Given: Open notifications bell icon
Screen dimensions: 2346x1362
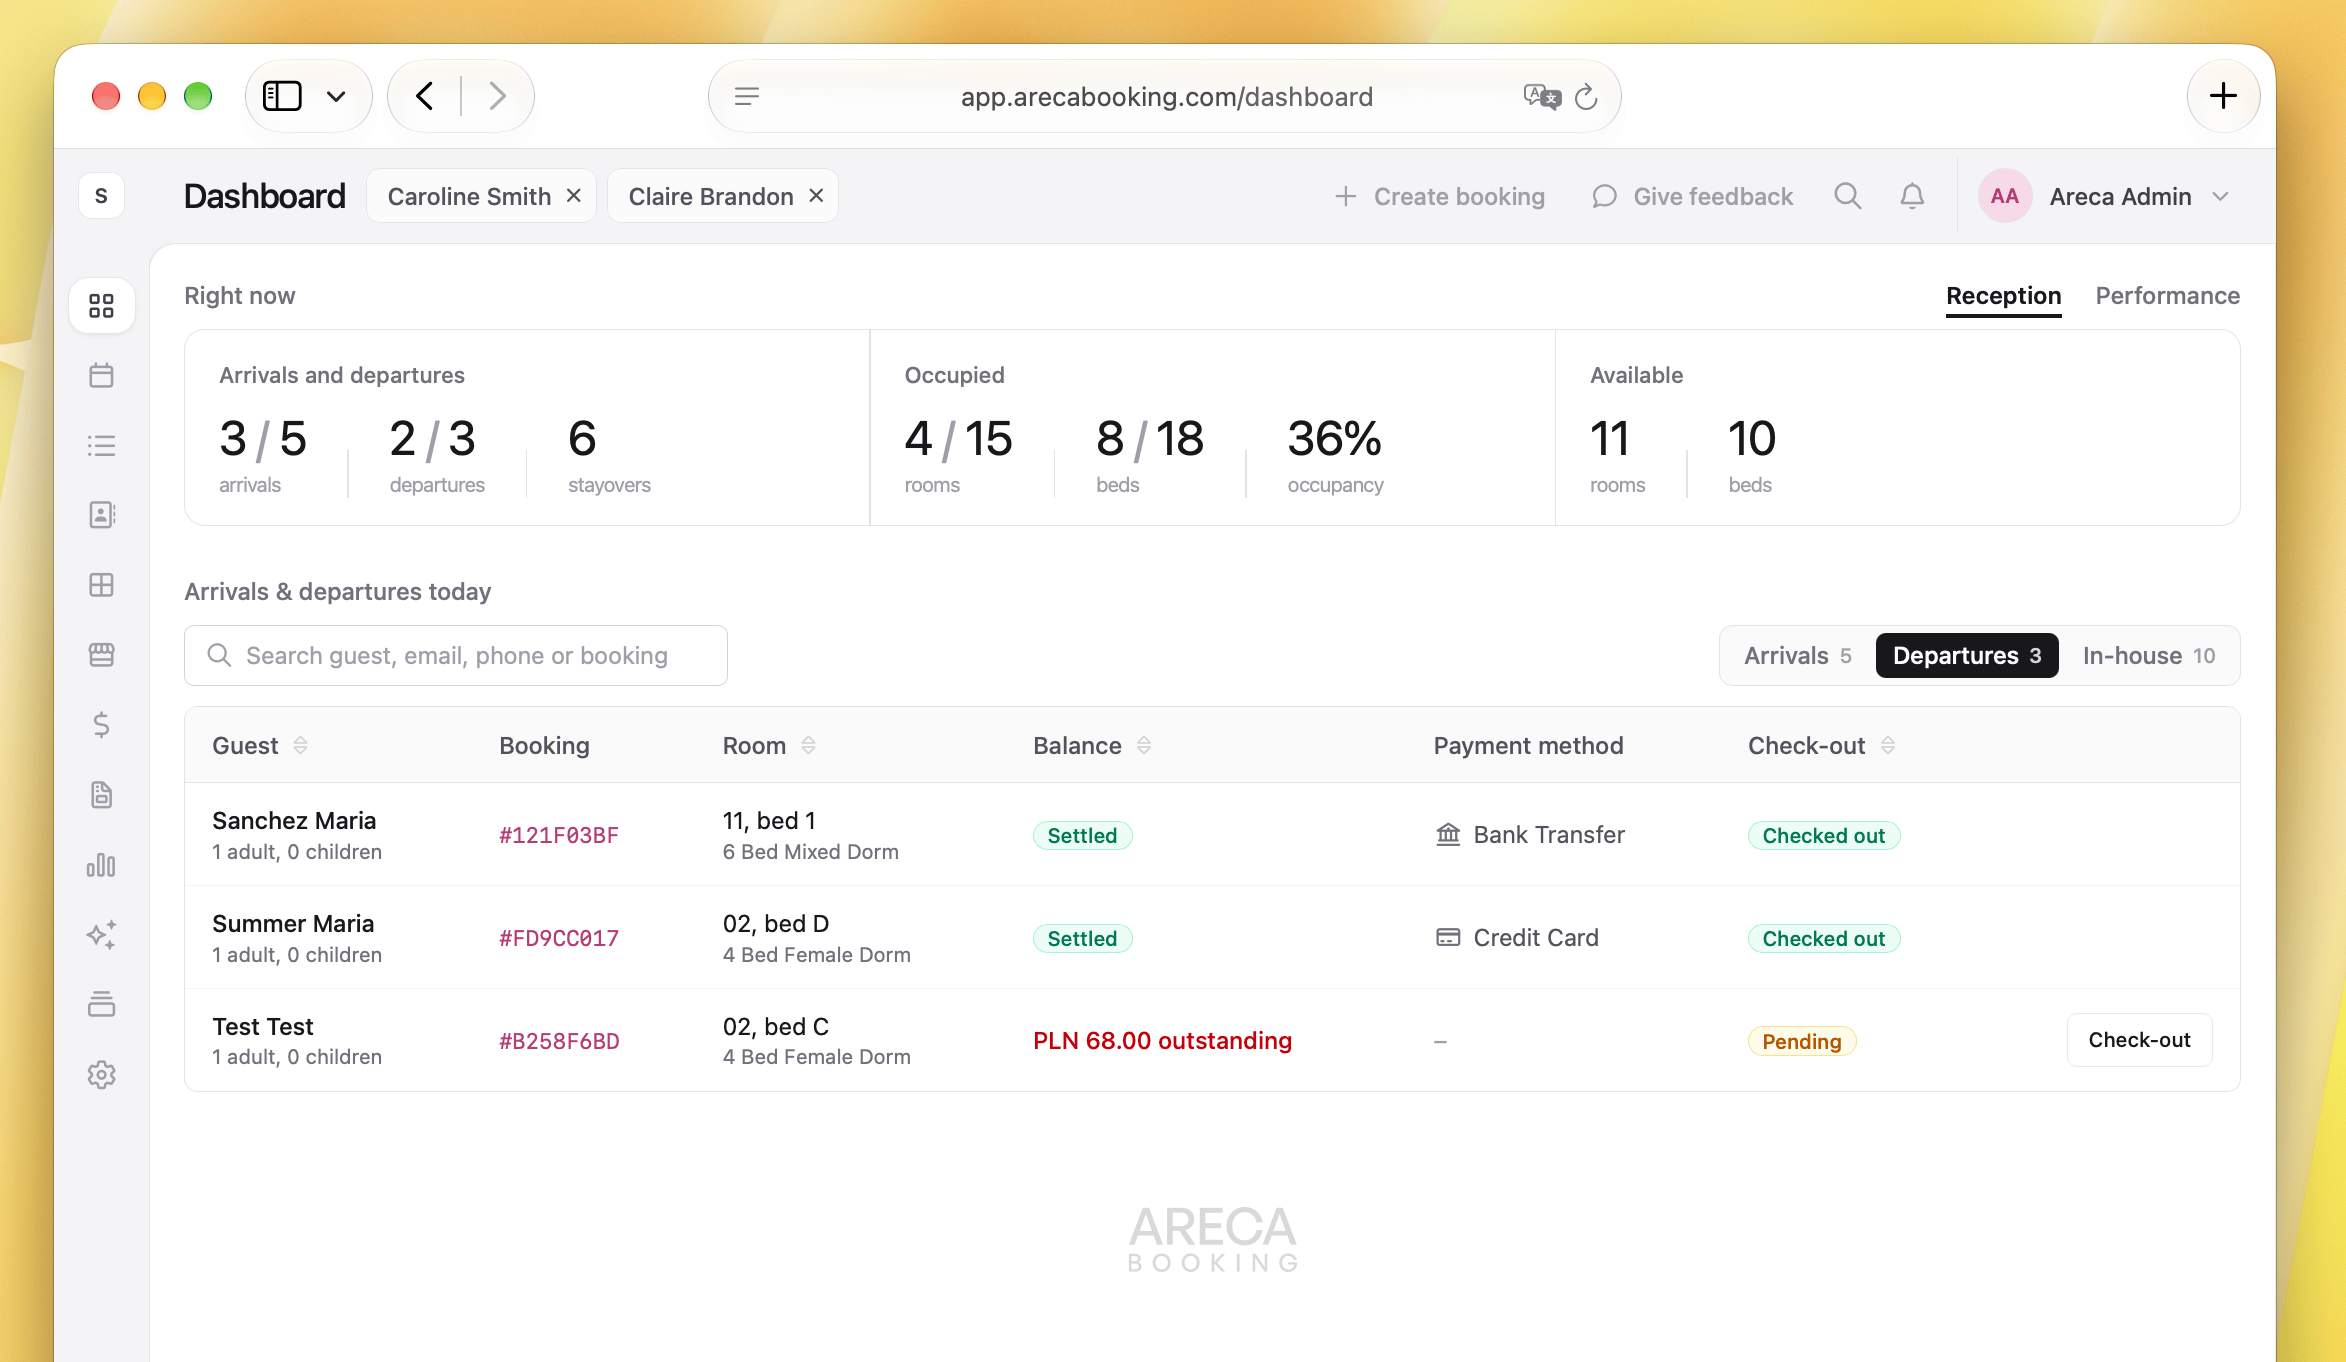Looking at the screenshot, I should coord(1912,196).
